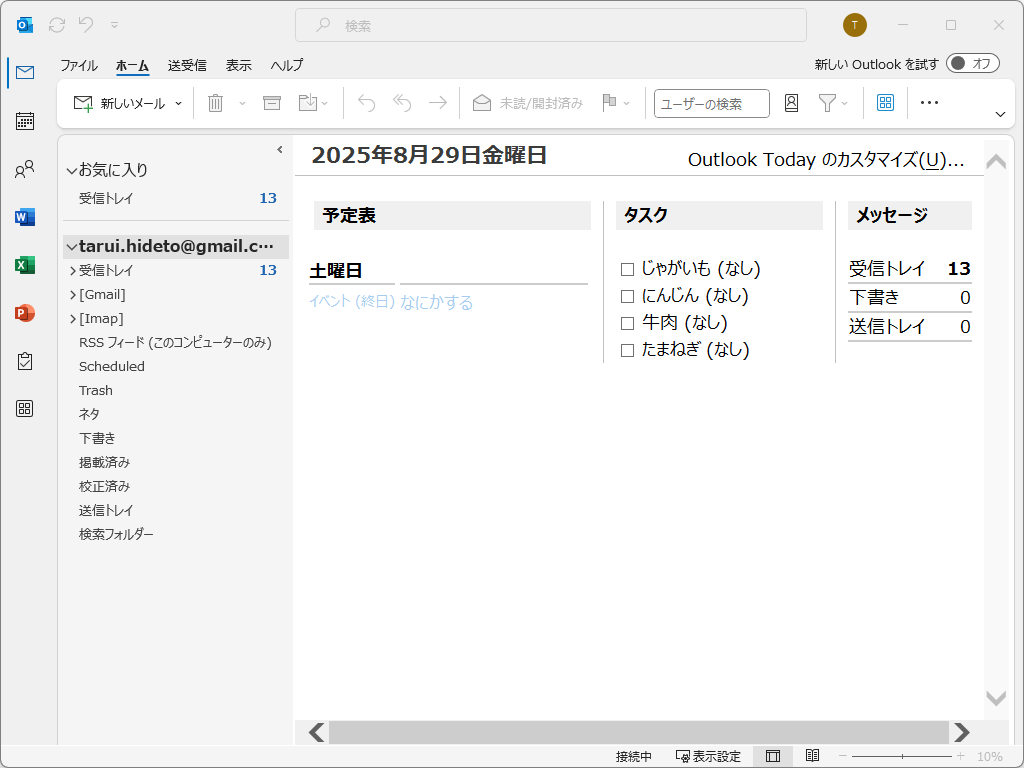The width and height of the screenshot is (1024, 768).
Task: Open Word from the left app rail
Action: (24, 216)
